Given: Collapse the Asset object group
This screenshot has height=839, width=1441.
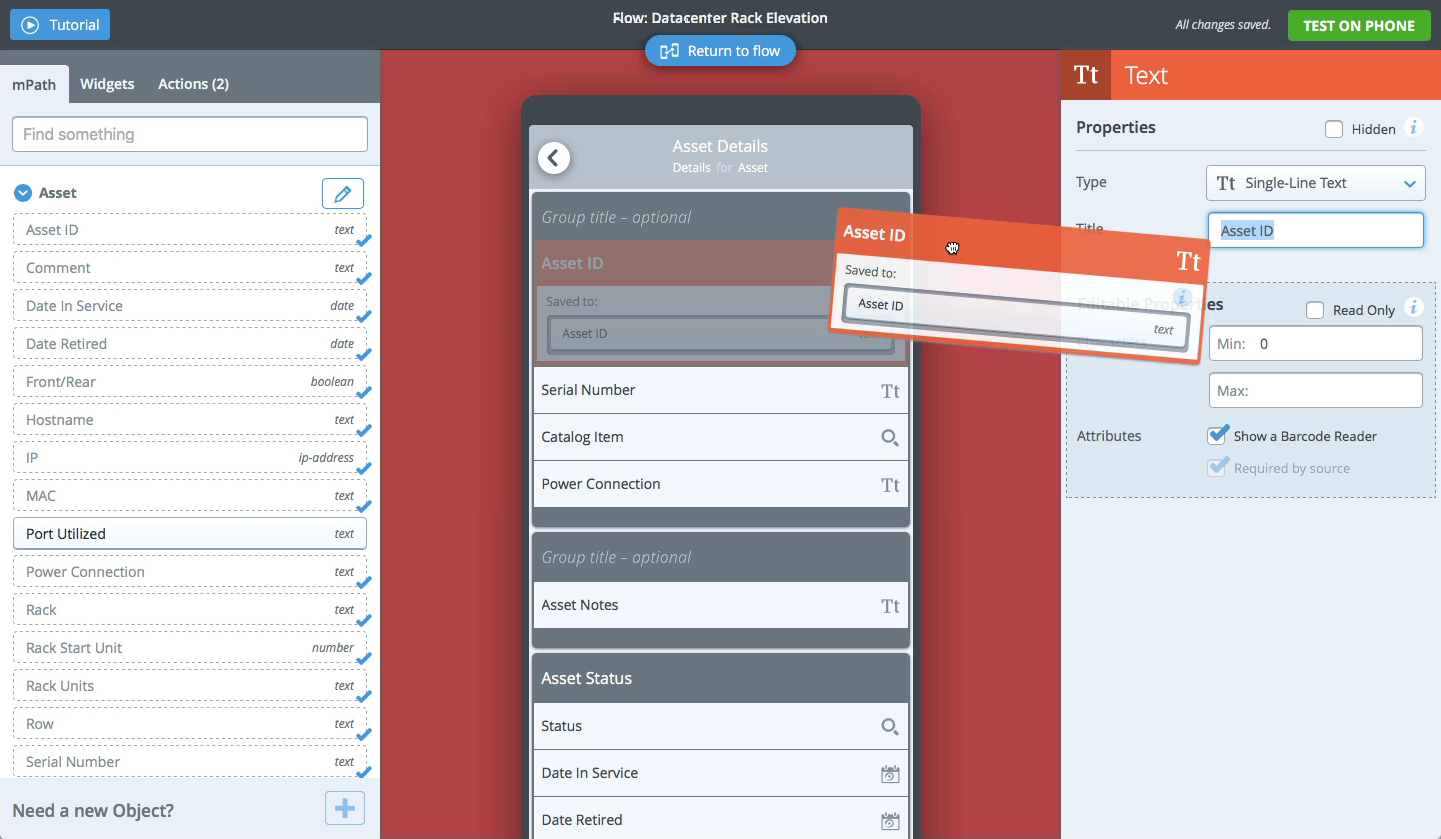Looking at the screenshot, I should point(23,193).
